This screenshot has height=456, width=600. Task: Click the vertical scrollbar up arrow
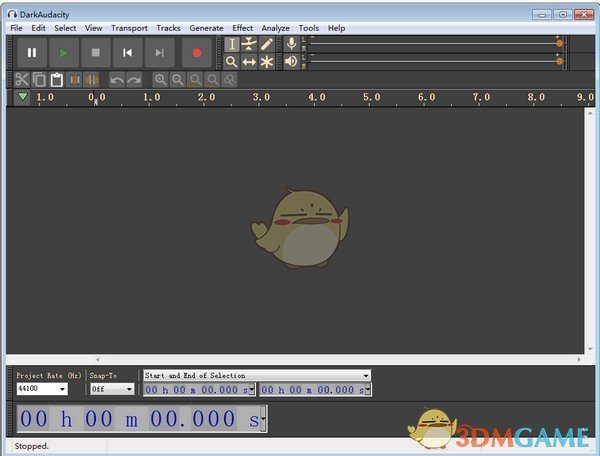590,113
